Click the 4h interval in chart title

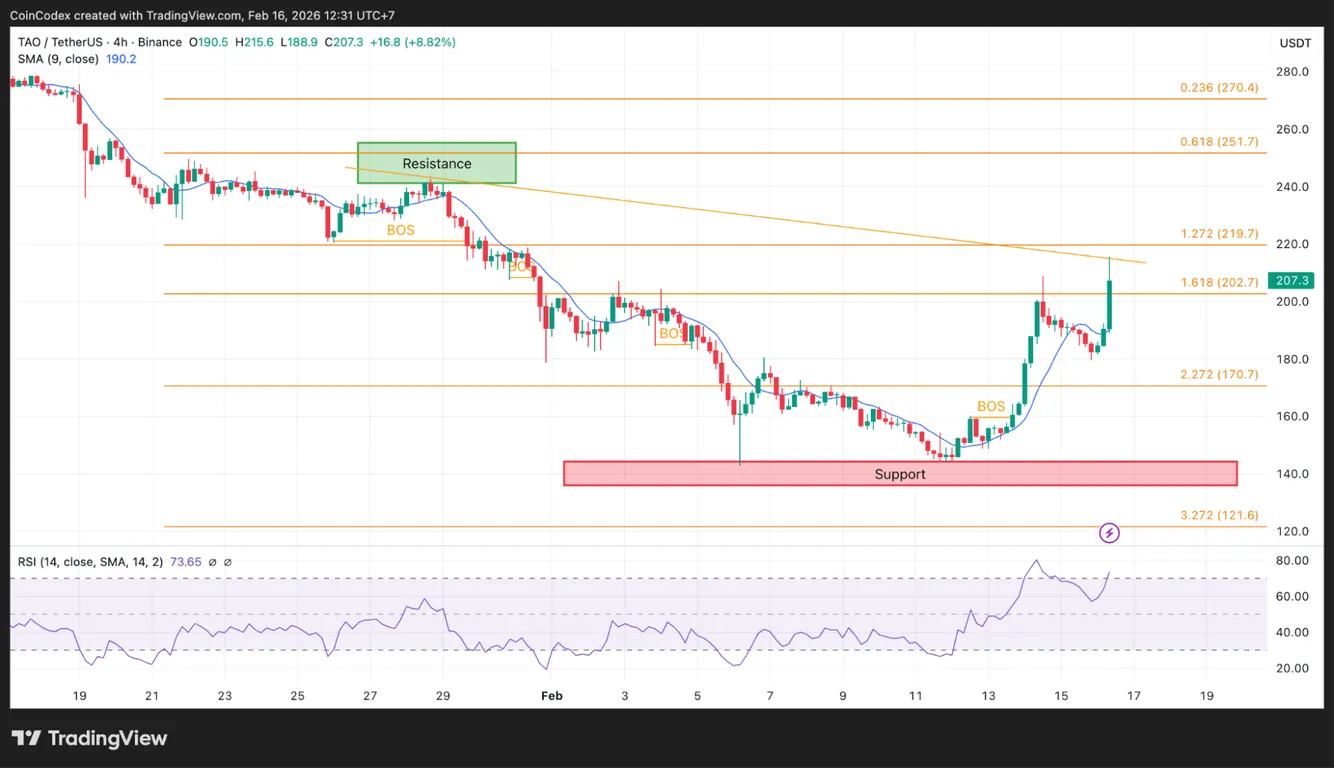coord(121,42)
